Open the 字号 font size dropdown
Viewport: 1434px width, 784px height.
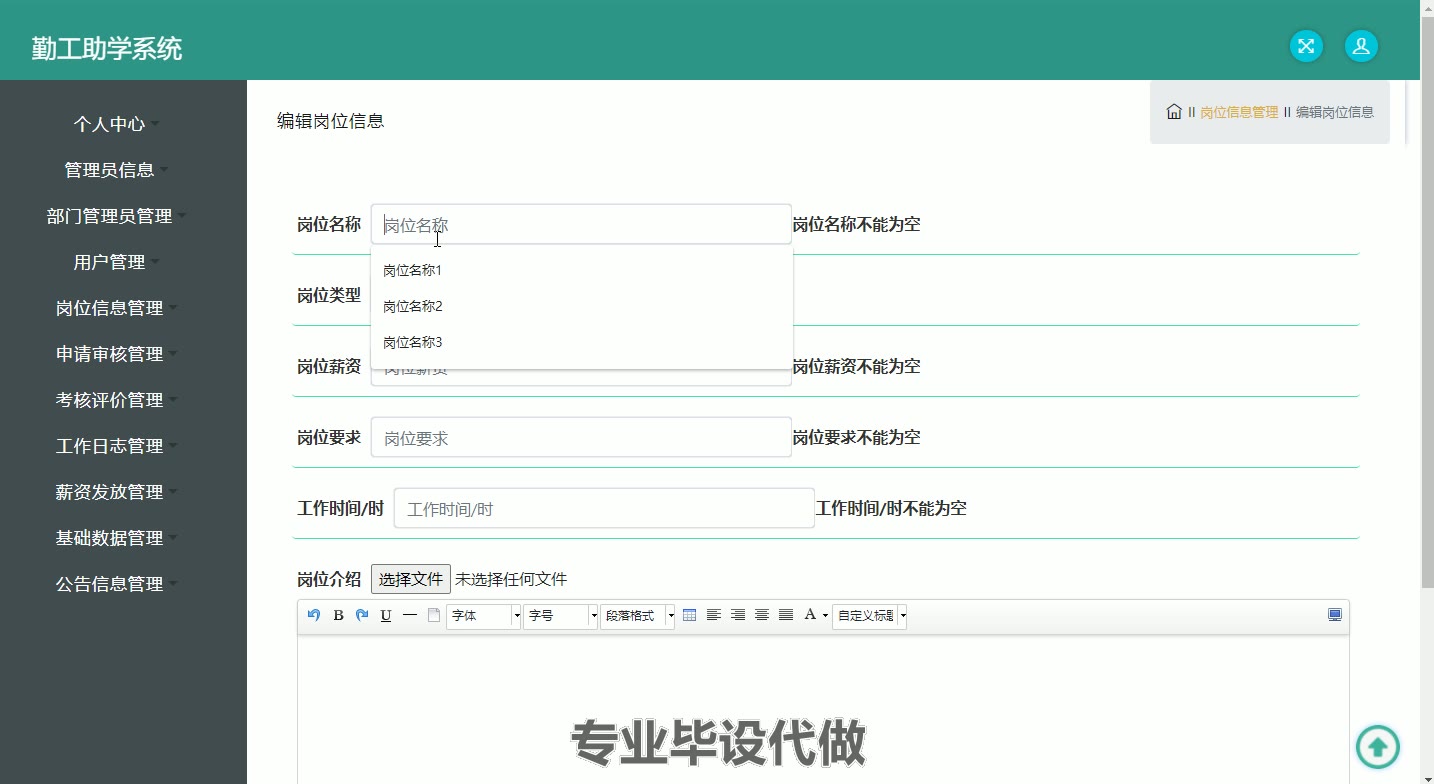(560, 616)
